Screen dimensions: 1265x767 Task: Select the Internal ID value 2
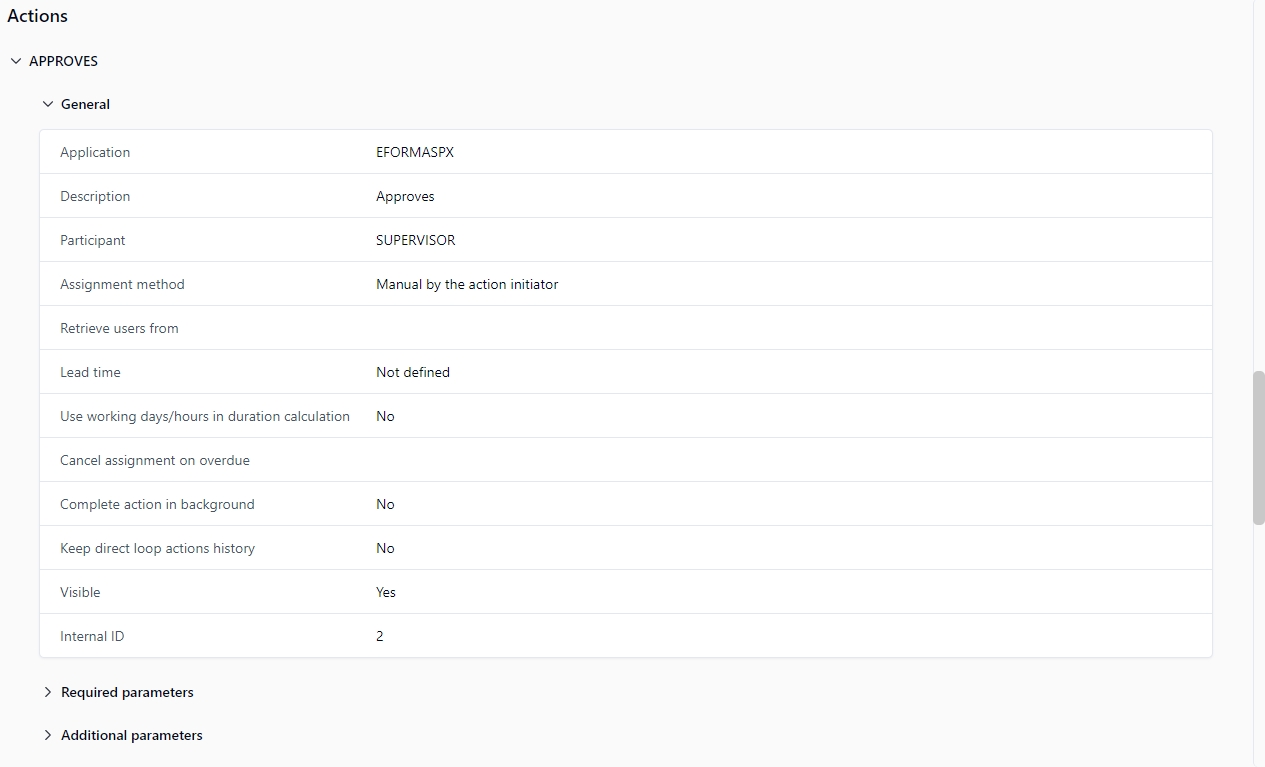pos(379,636)
